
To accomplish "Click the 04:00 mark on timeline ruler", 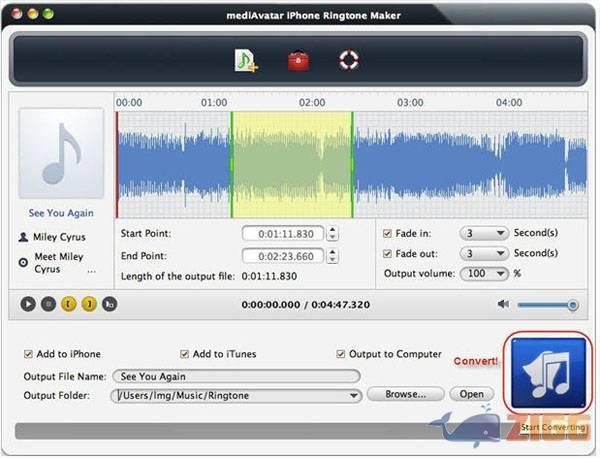I will tap(509, 103).
